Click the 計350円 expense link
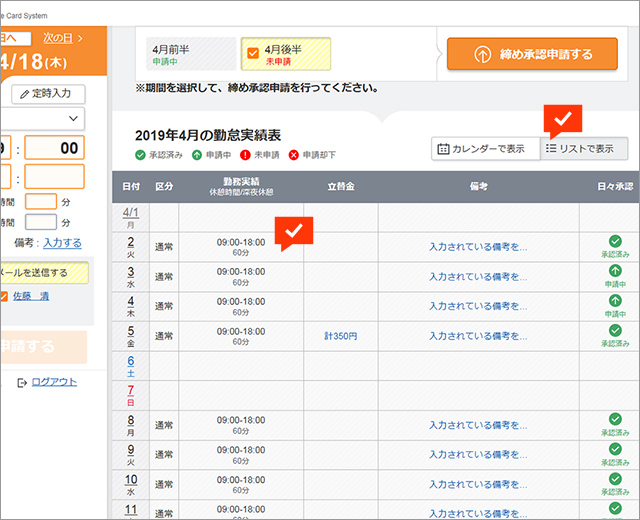 [x=340, y=336]
